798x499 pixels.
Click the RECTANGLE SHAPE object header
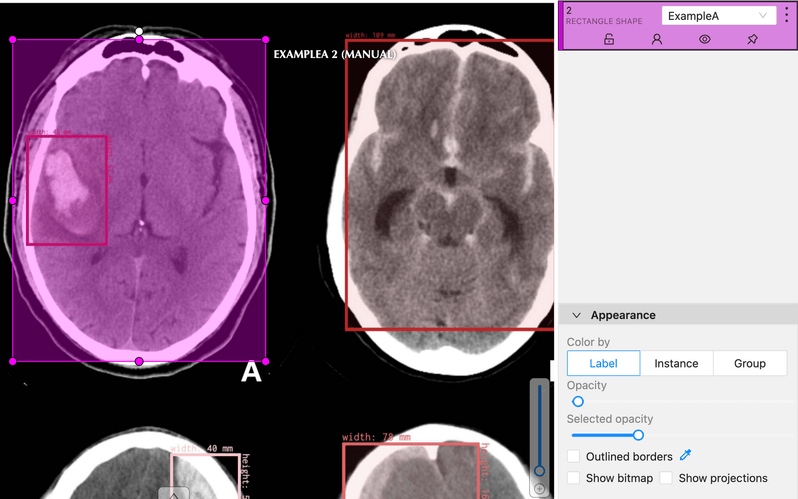pos(604,21)
